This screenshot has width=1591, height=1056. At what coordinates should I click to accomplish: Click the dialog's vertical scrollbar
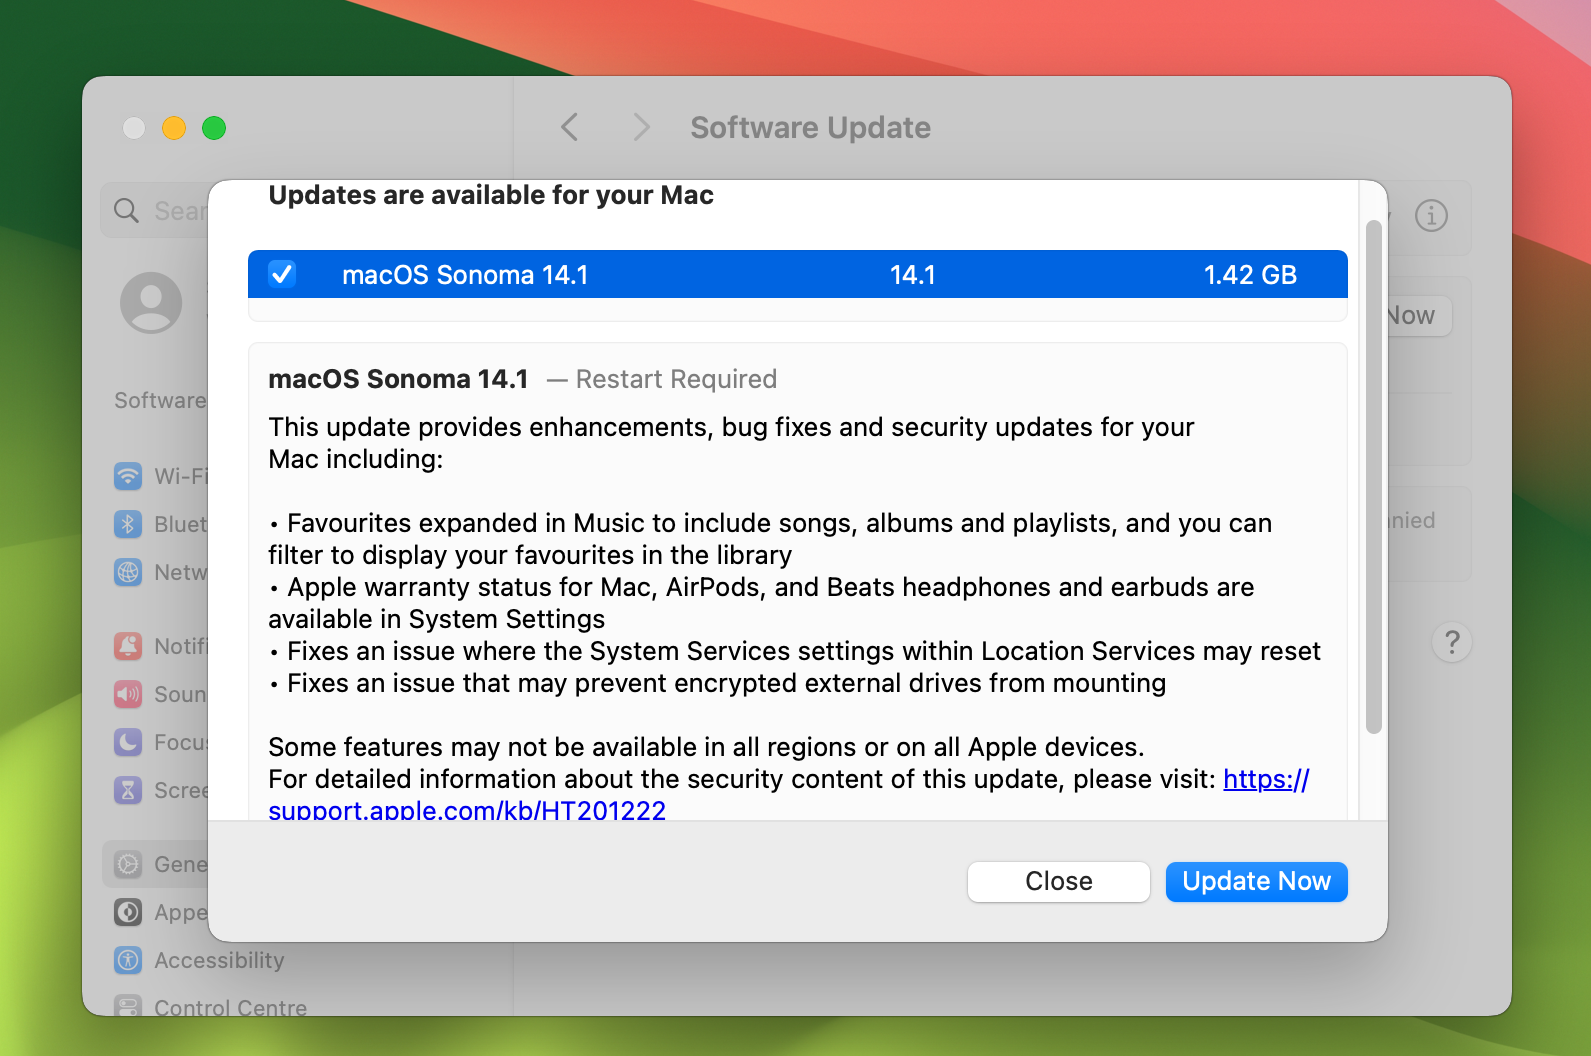(1373, 476)
